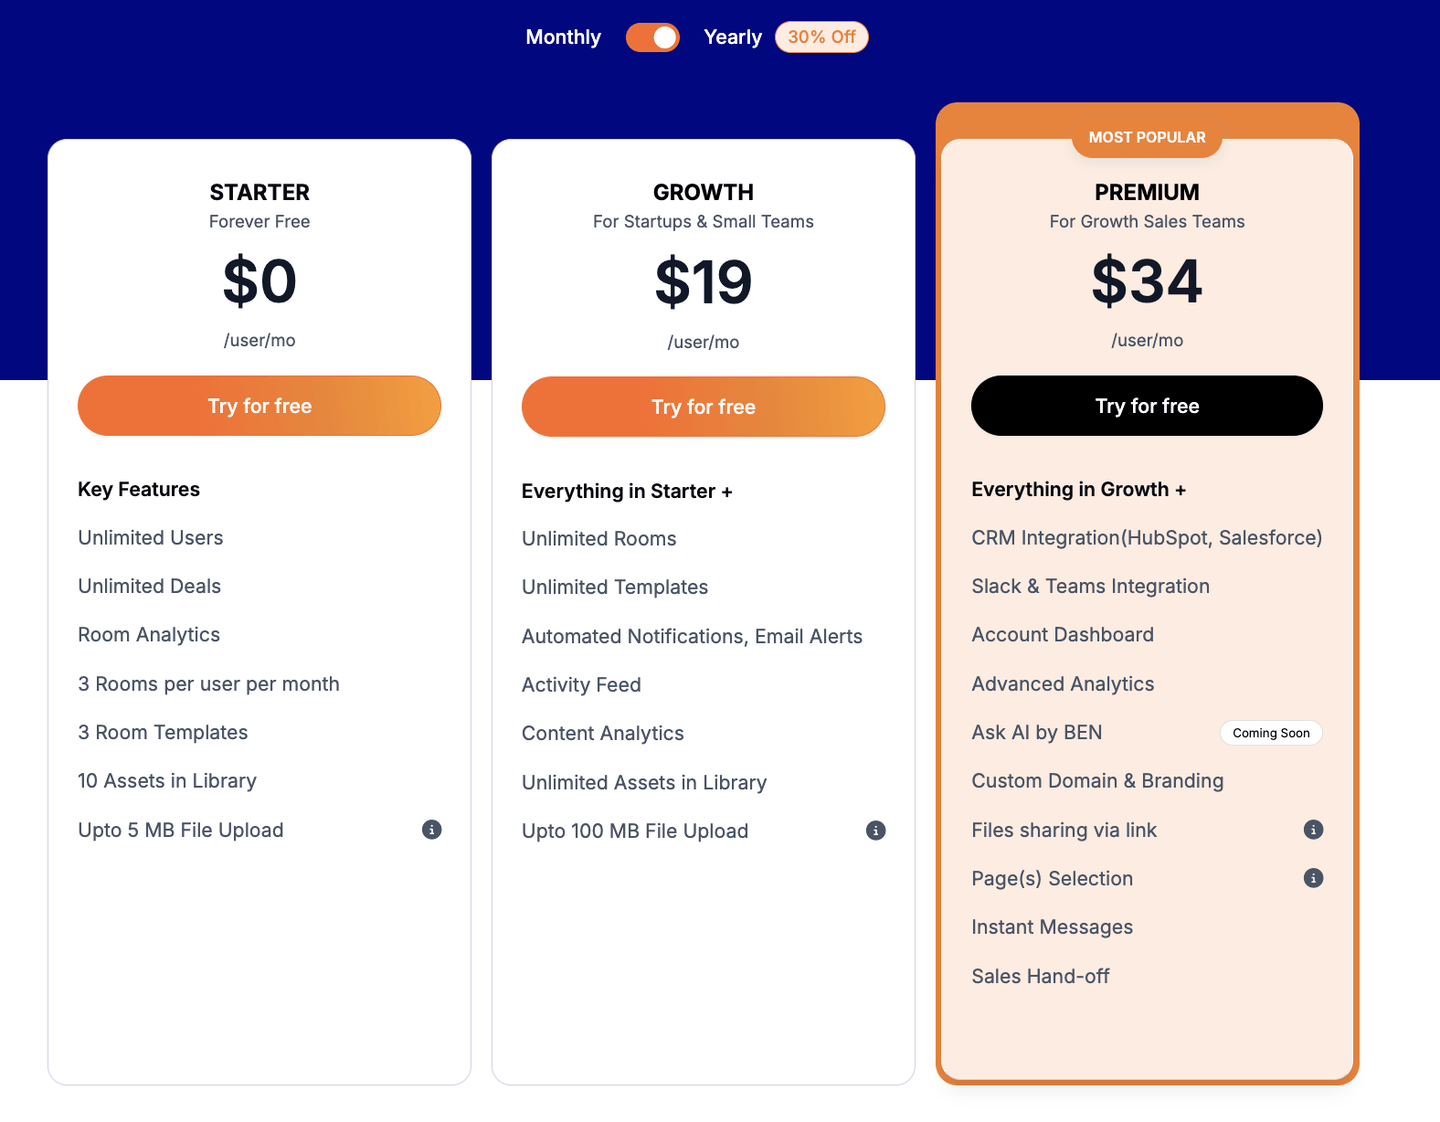The width and height of the screenshot is (1440, 1122).
Task: Click info icon next to Files sharing via link
Action: click(x=1314, y=829)
